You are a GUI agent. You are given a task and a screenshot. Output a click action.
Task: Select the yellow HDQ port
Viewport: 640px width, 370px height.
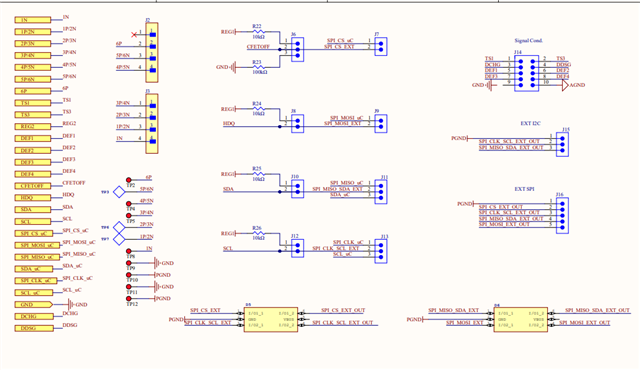coord(33,198)
